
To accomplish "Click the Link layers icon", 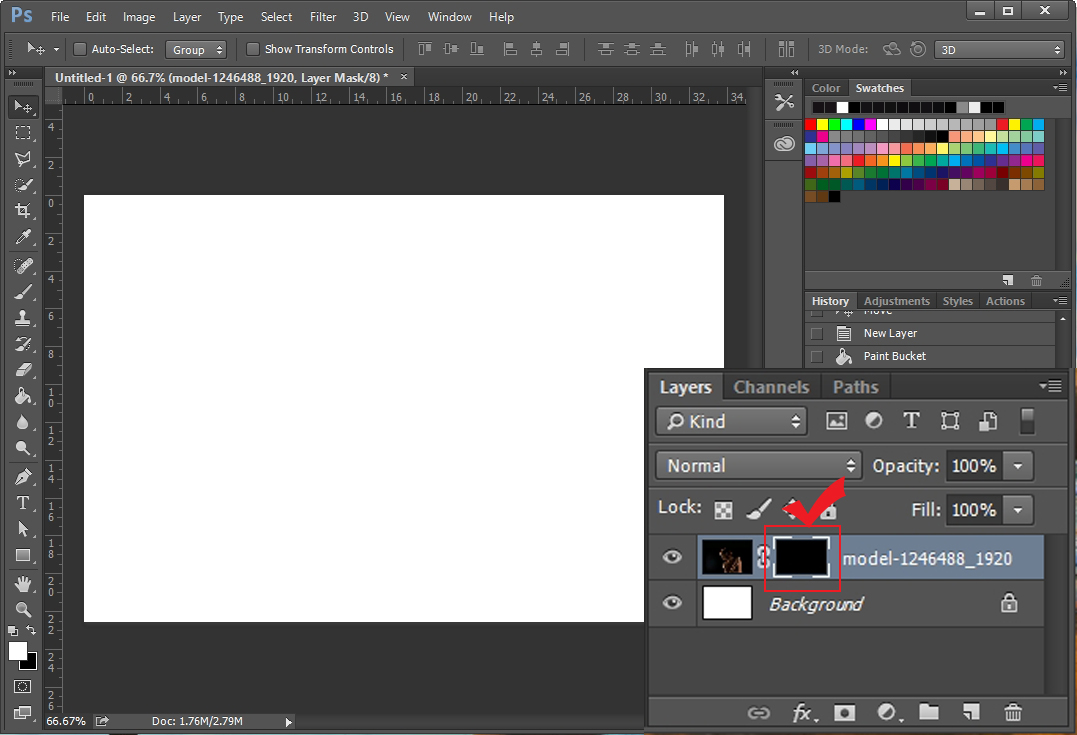I will (758, 713).
